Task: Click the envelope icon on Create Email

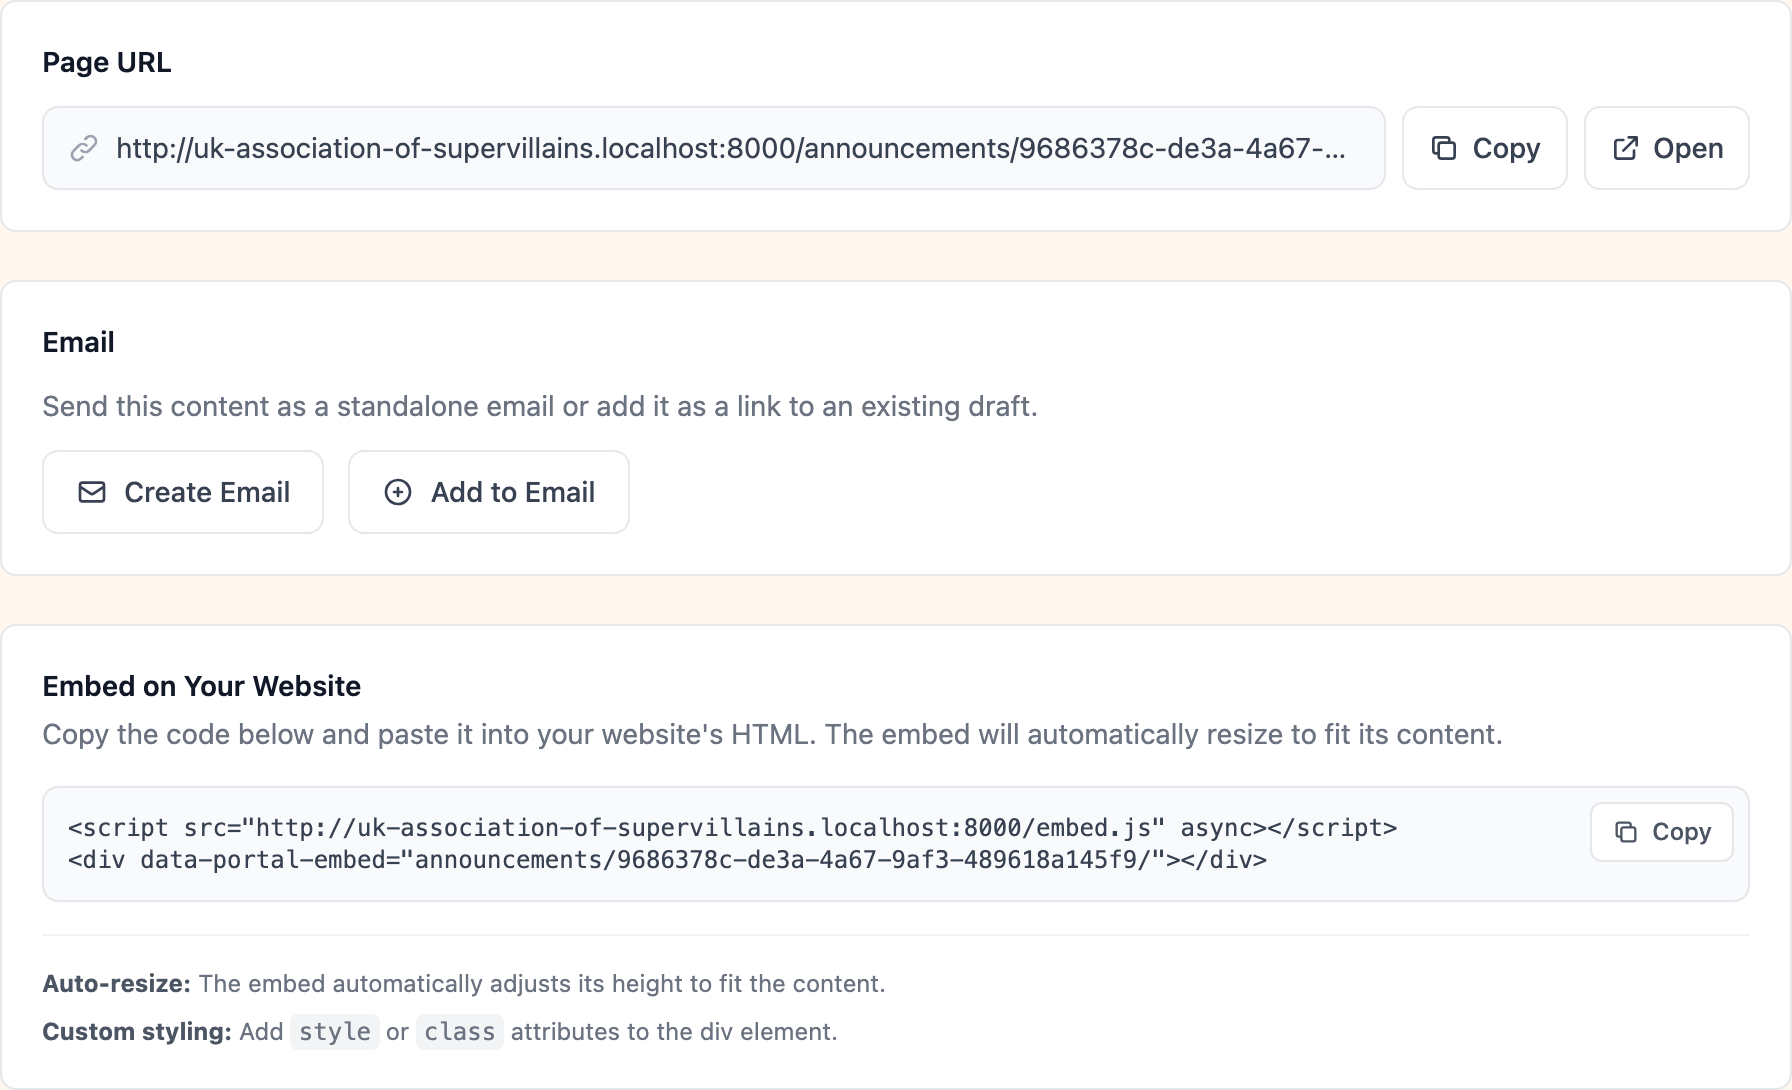Action: coord(92,492)
